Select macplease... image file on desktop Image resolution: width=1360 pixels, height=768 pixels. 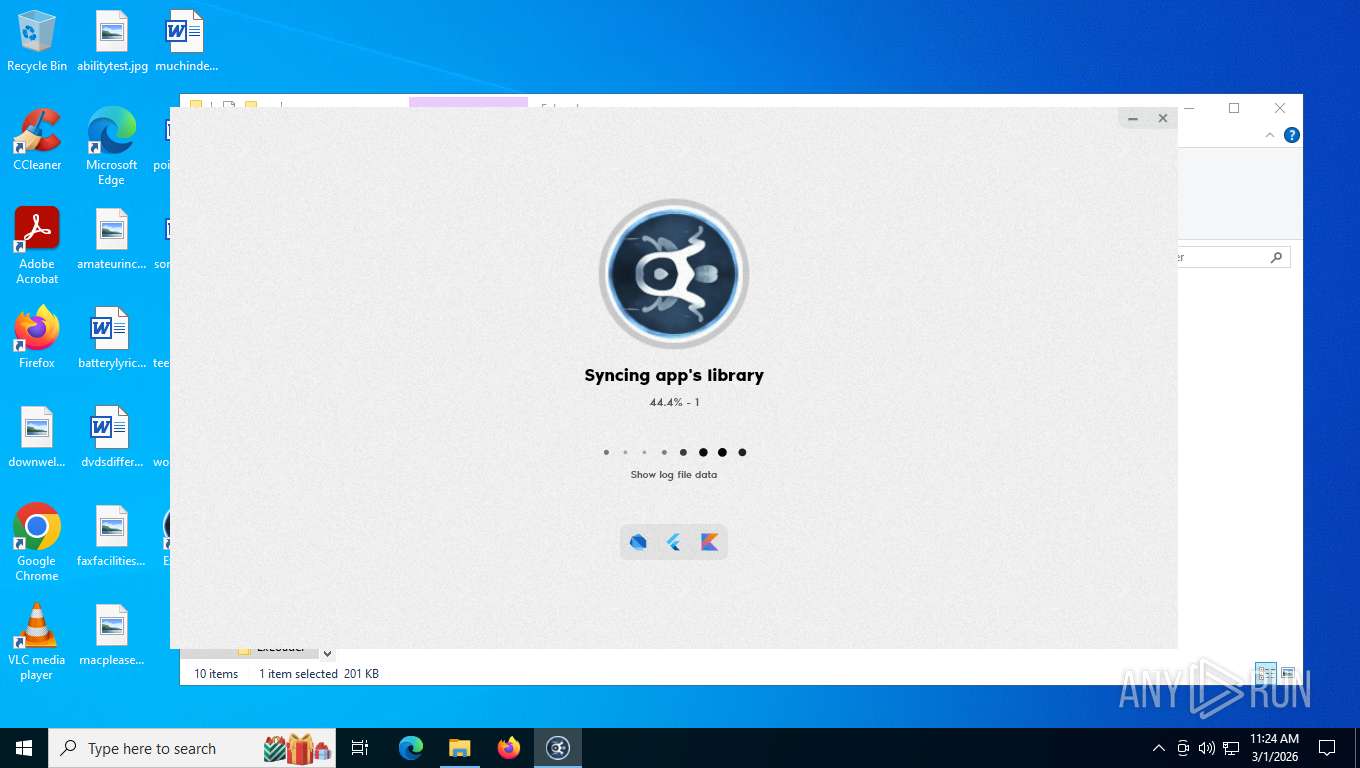[x=112, y=635]
